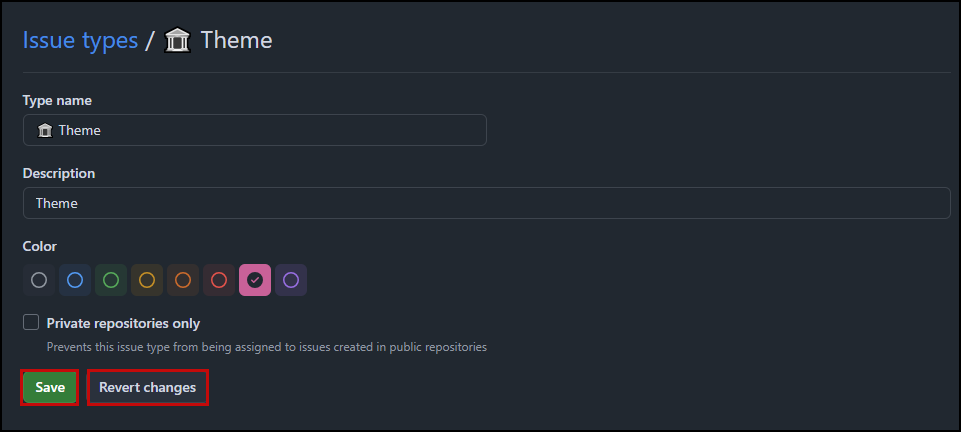961x432 pixels.
Task: Go back to the Issue types page
Action: [x=80, y=40]
